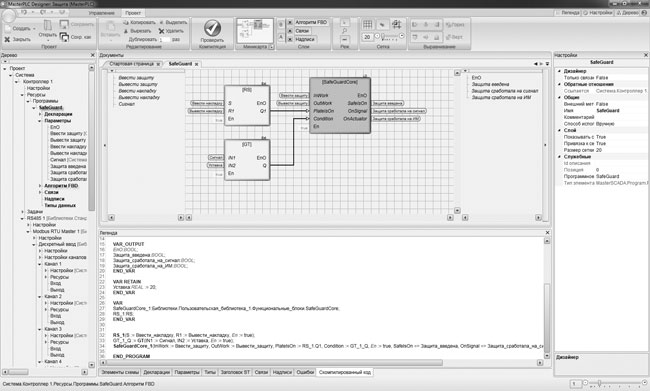The width and height of the screenshot is (650, 391).
Task: Click Копировать in the editing group
Action: point(139,22)
